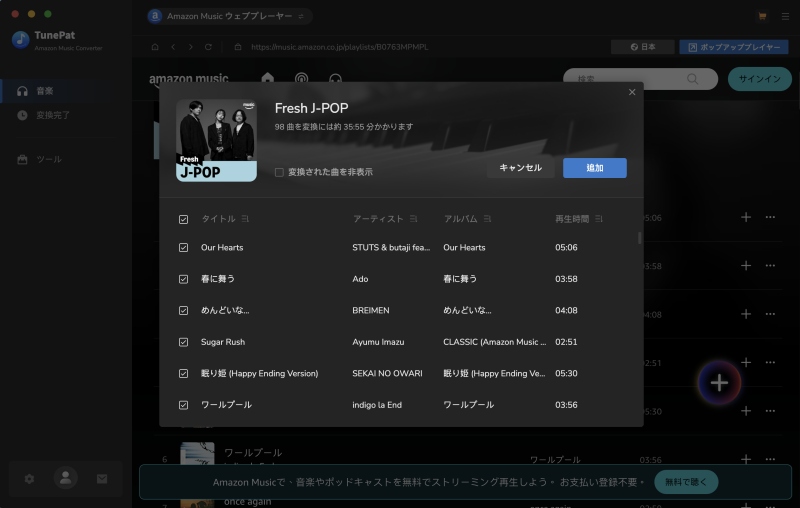
Task: Toggle the select-all checkbox in header
Action: 183,219
